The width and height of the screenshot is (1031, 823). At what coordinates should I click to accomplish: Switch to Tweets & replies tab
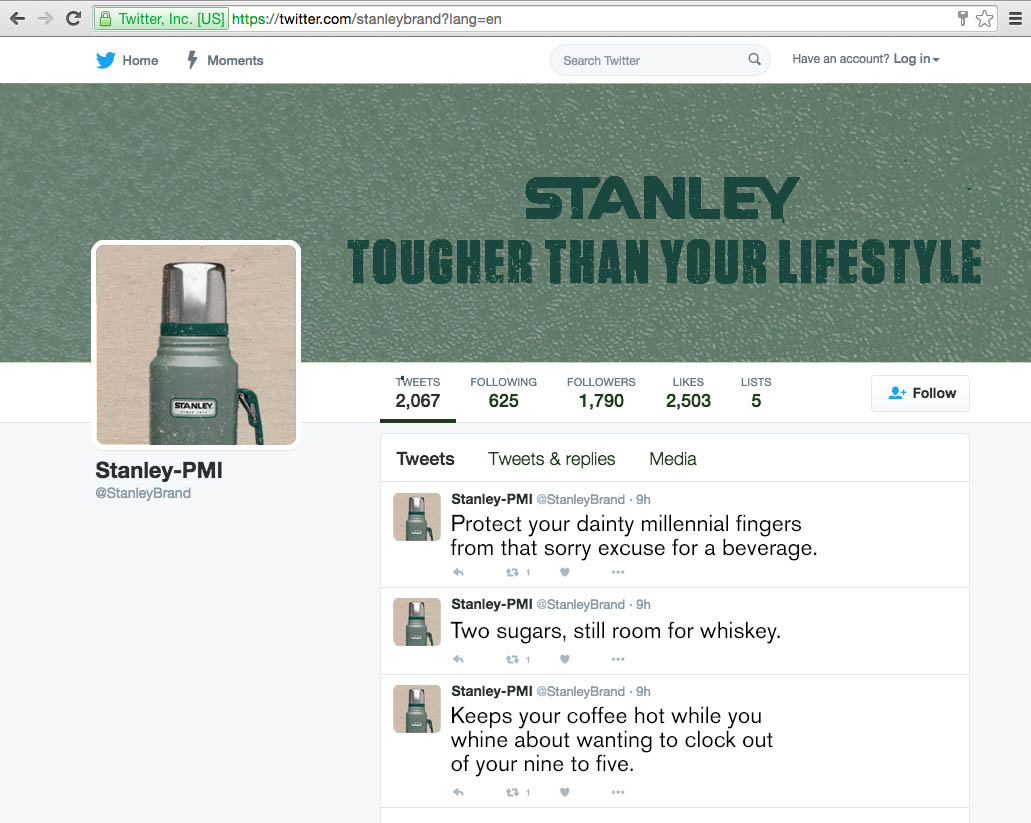pyautogui.click(x=551, y=459)
